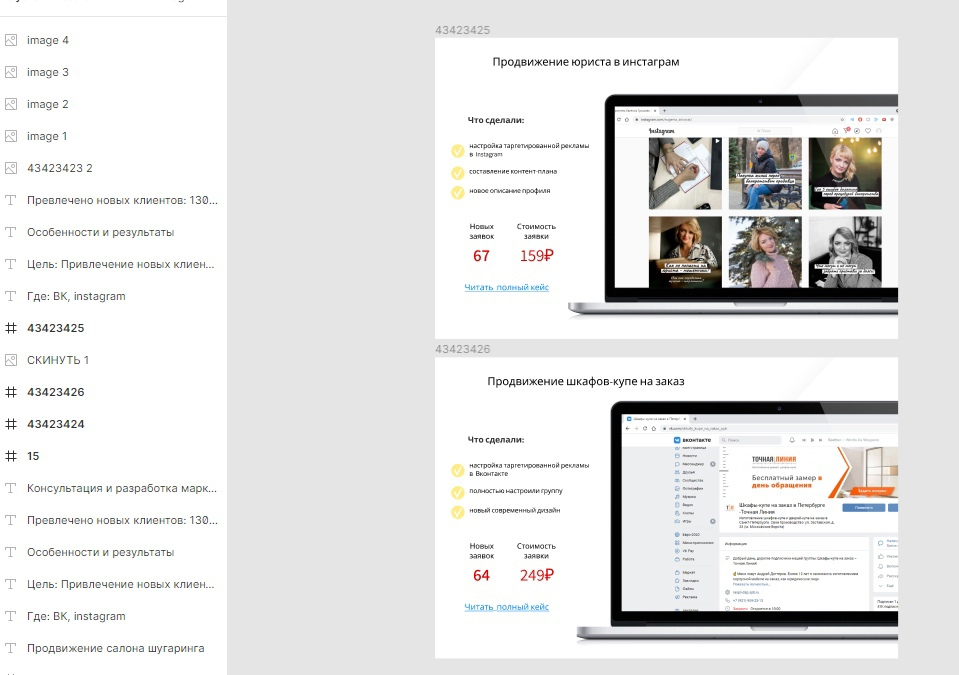Click Новых заявок label in шкафов-купе frame

[482, 551]
